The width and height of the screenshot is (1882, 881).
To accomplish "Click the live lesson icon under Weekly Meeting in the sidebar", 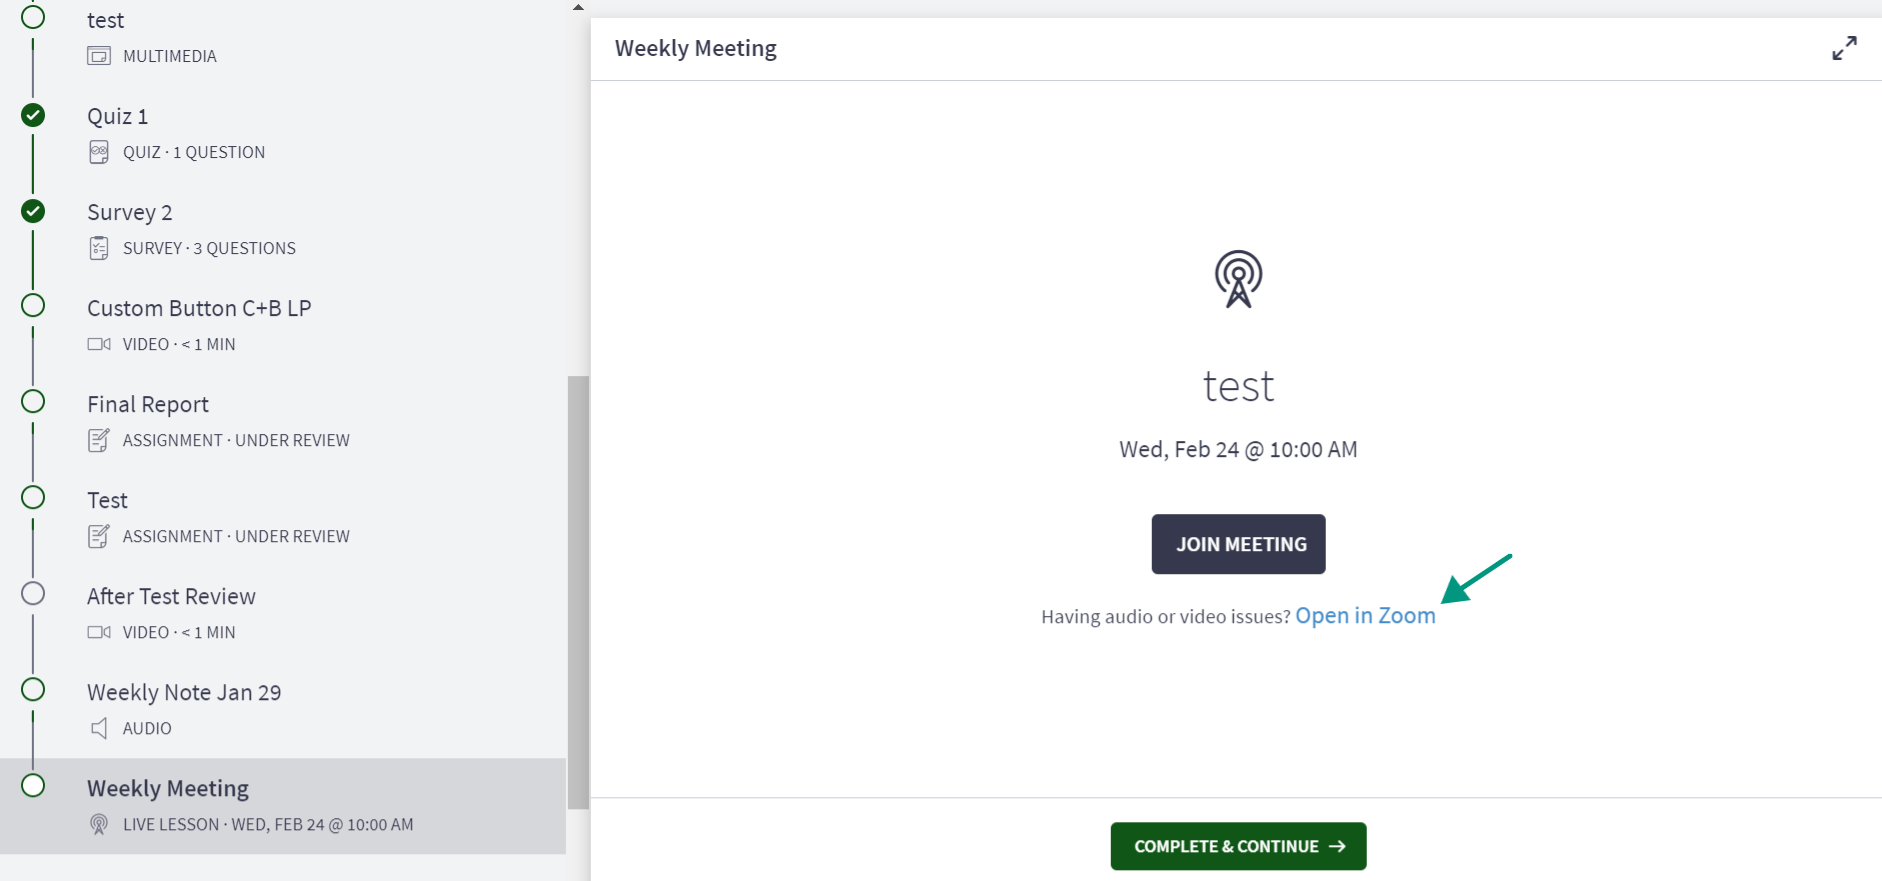I will pyautogui.click(x=99, y=824).
